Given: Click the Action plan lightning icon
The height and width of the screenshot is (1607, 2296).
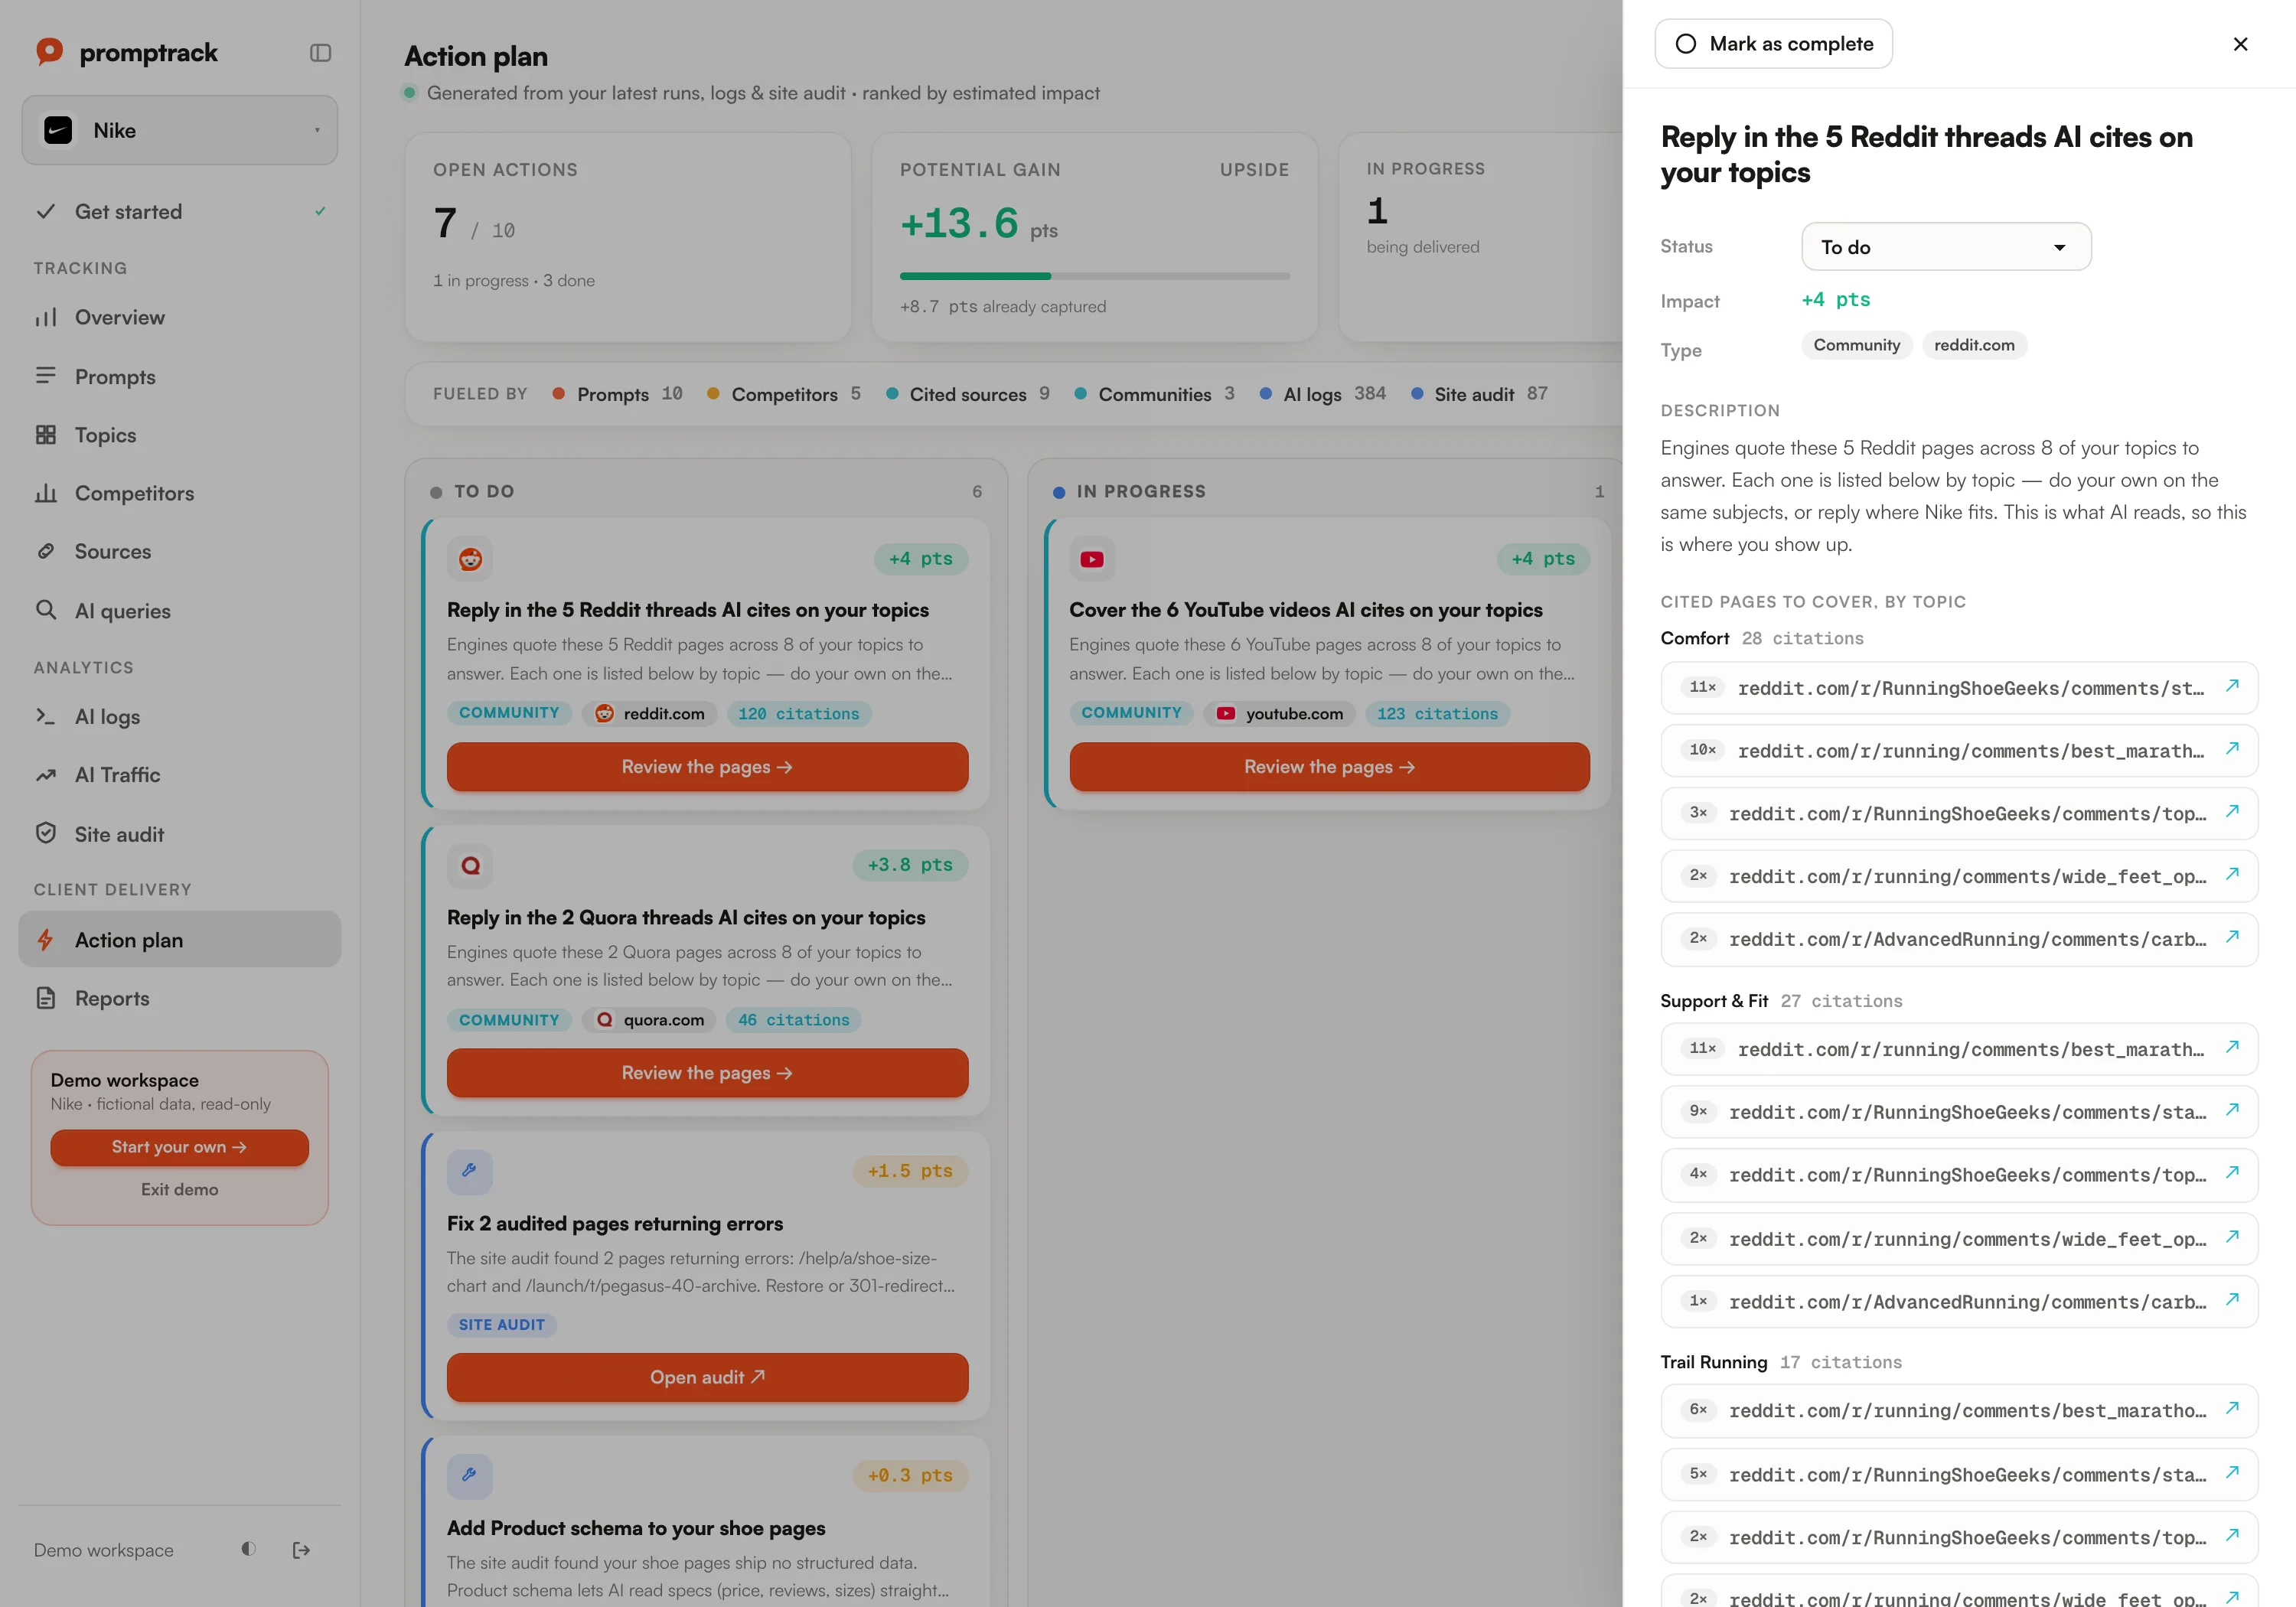Looking at the screenshot, I should tap(46, 940).
